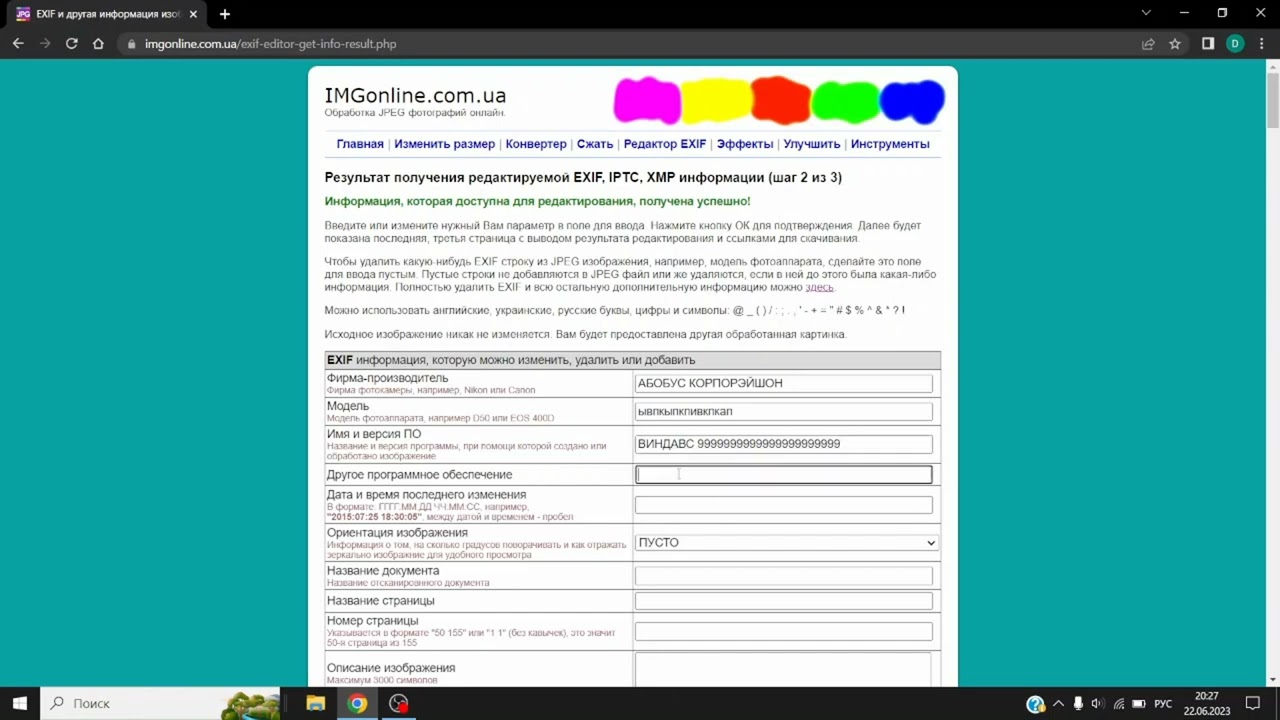The width and height of the screenshot is (1280, 720).
Task: Open Ориентация изображения dropdown ПУСТО
Action: tap(786, 543)
